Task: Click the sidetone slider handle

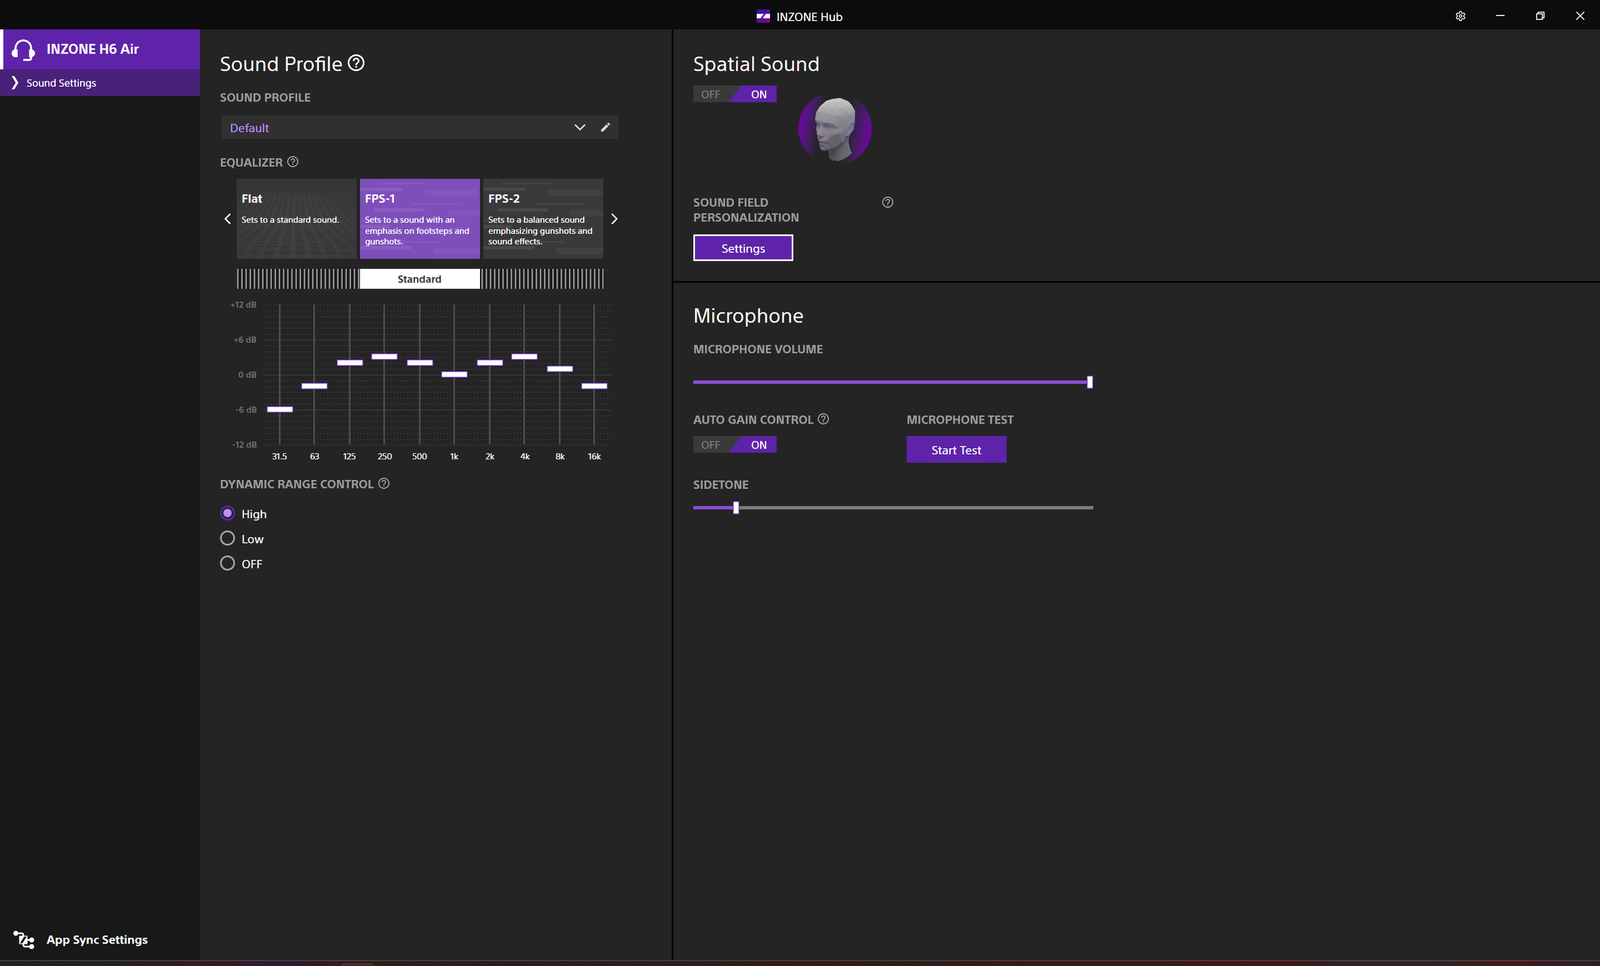Action: click(736, 508)
